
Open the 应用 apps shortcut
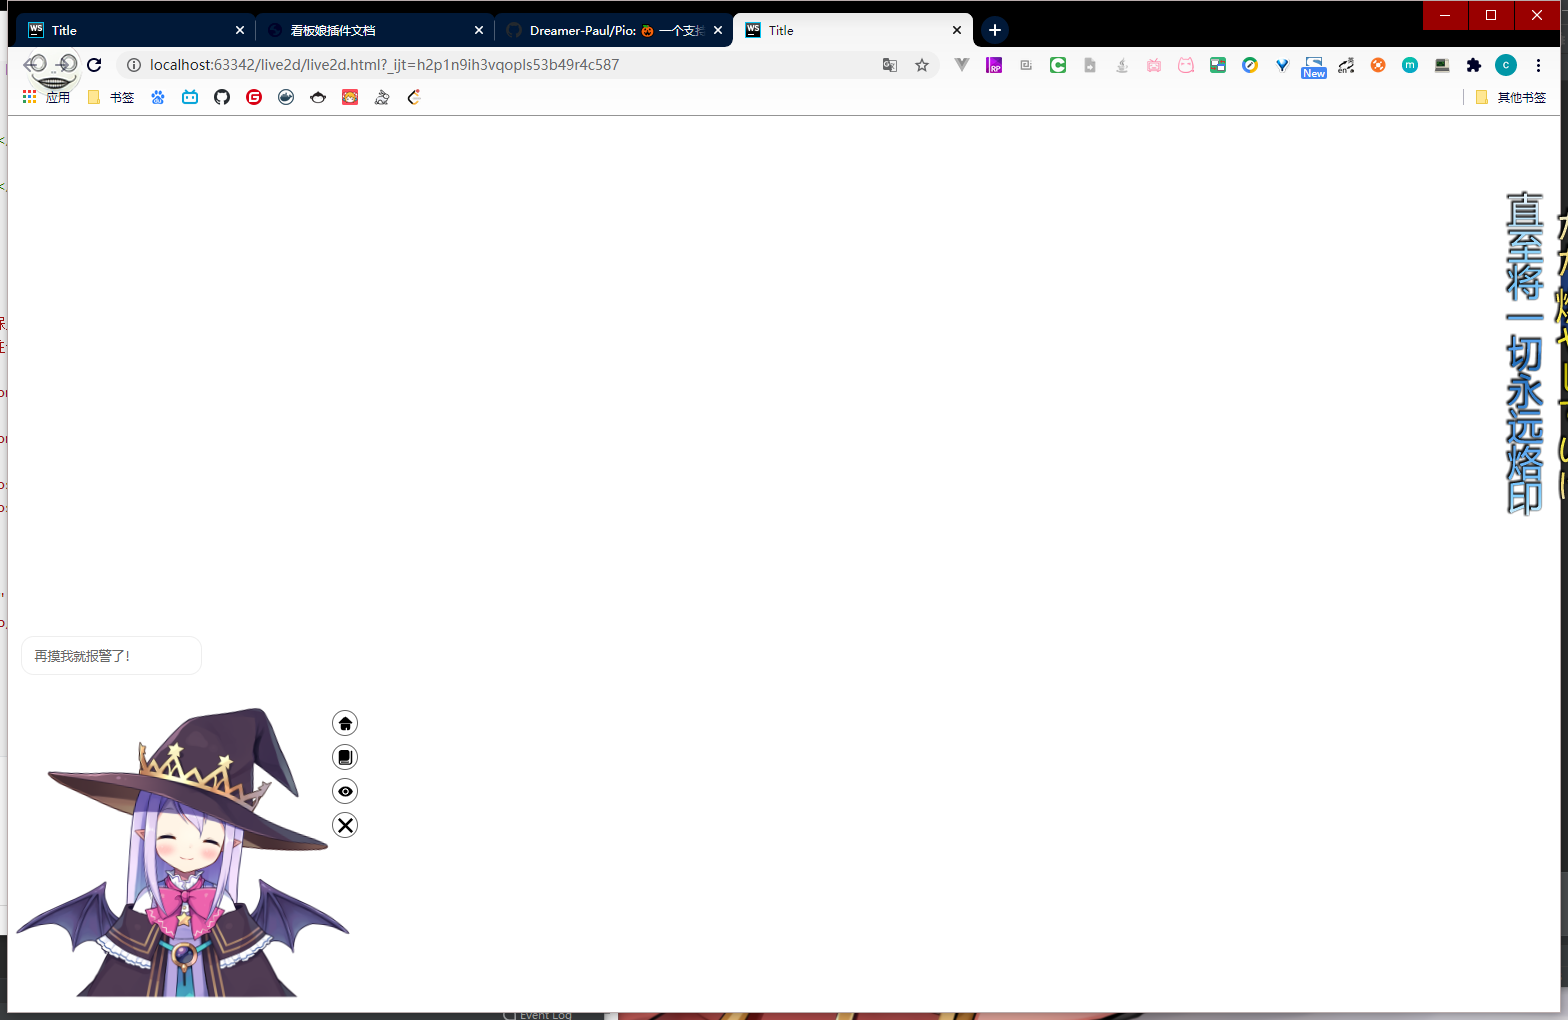click(x=46, y=97)
